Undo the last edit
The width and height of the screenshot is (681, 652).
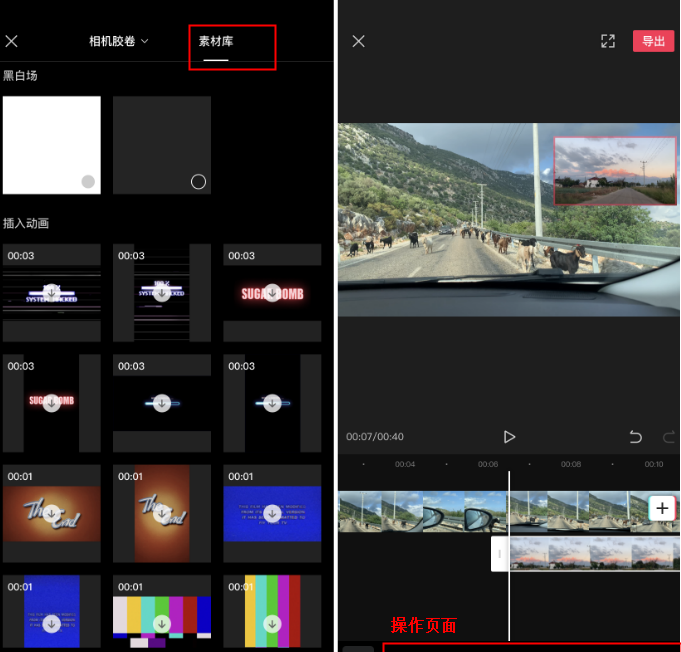pos(635,437)
